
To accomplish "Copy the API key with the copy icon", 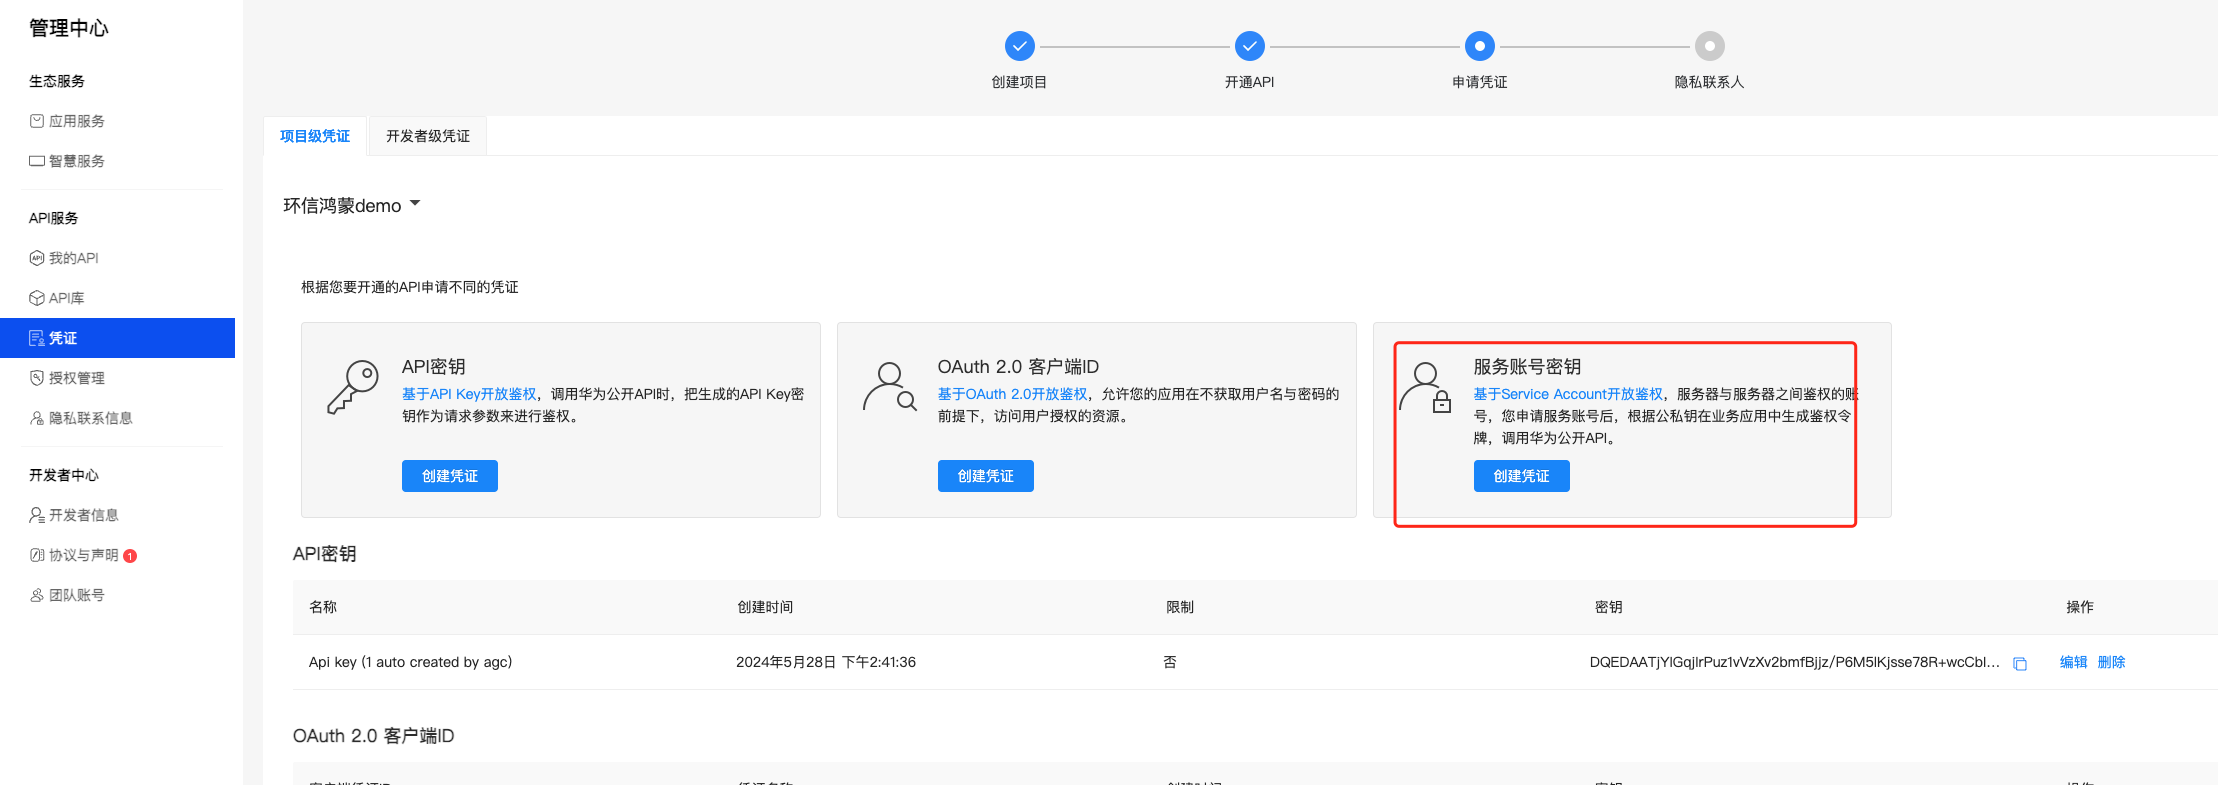I will click(2019, 664).
